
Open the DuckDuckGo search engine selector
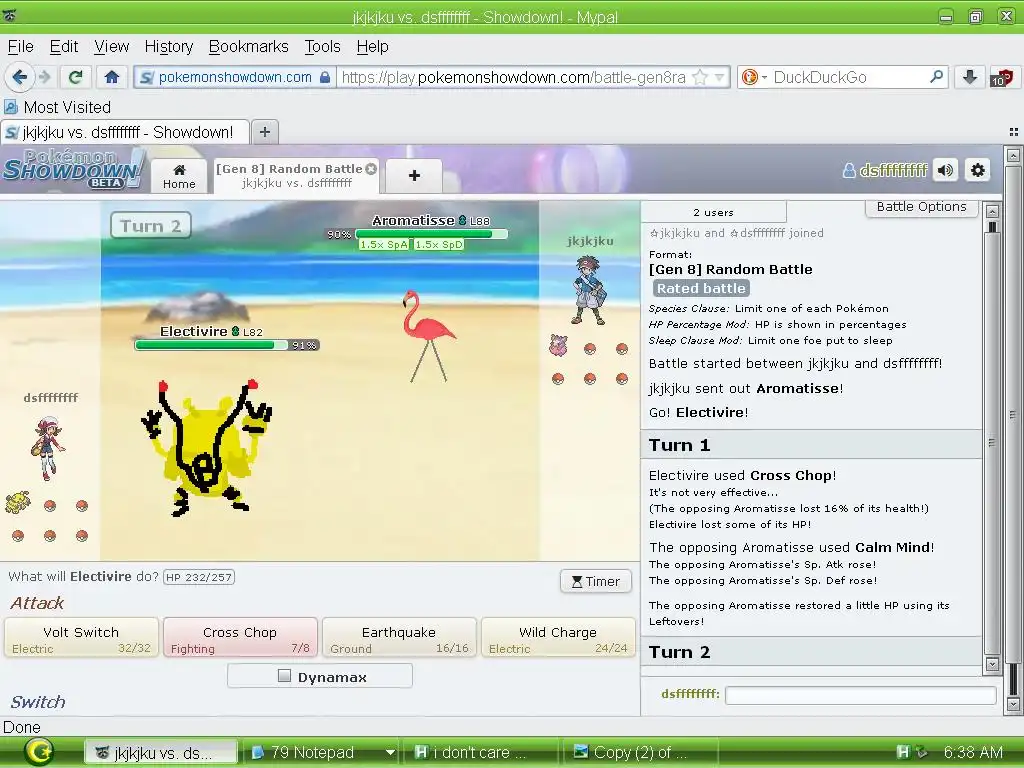(x=754, y=77)
